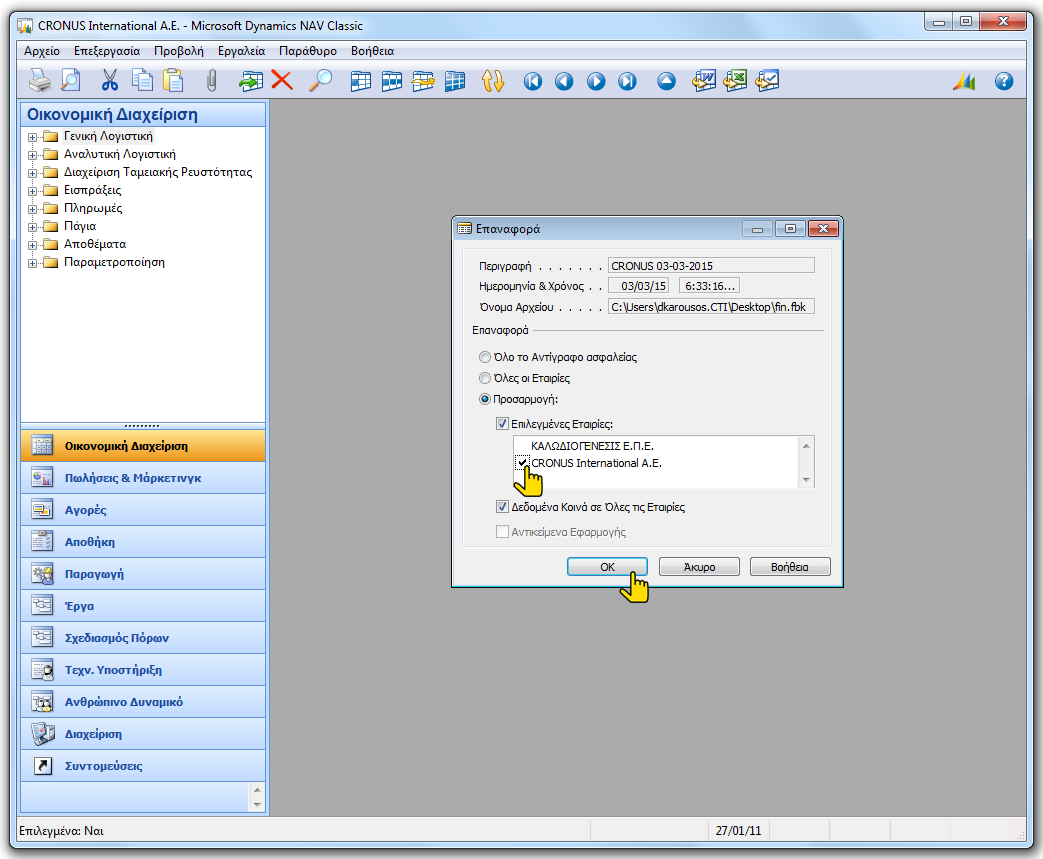1043x859 pixels.
Task: Toggle Δεδομένα Κοινά σε Όλες τις Εταιρίες checkbox
Action: [502, 507]
